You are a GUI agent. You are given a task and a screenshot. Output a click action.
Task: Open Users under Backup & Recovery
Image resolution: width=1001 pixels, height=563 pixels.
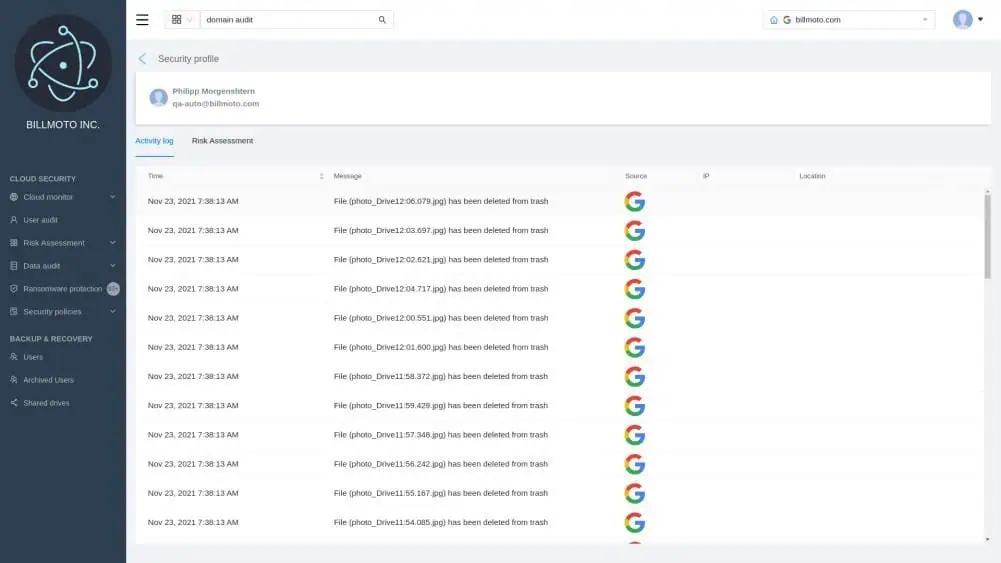(x=33, y=357)
